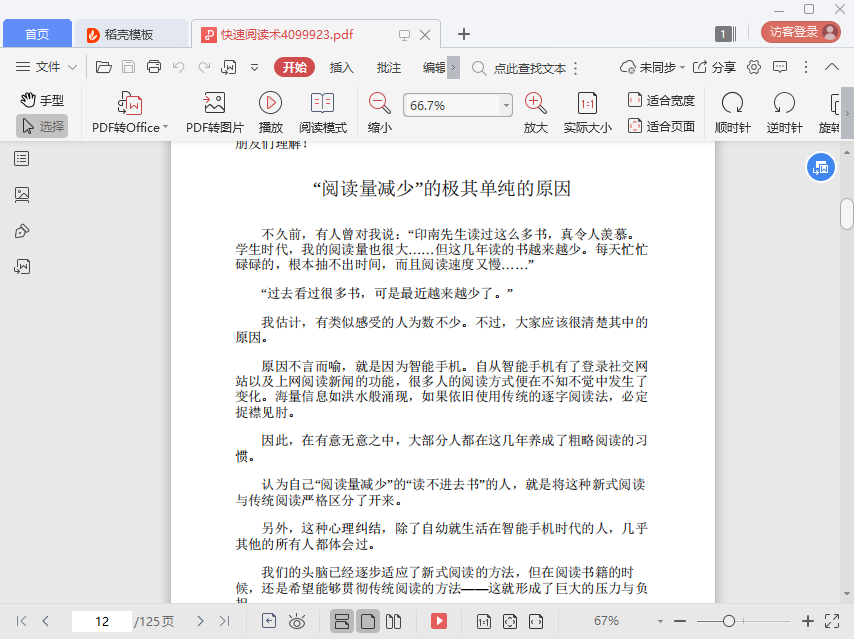Undo the last action
This screenshot has height=639, width=854.
click(x=179, y=68)
